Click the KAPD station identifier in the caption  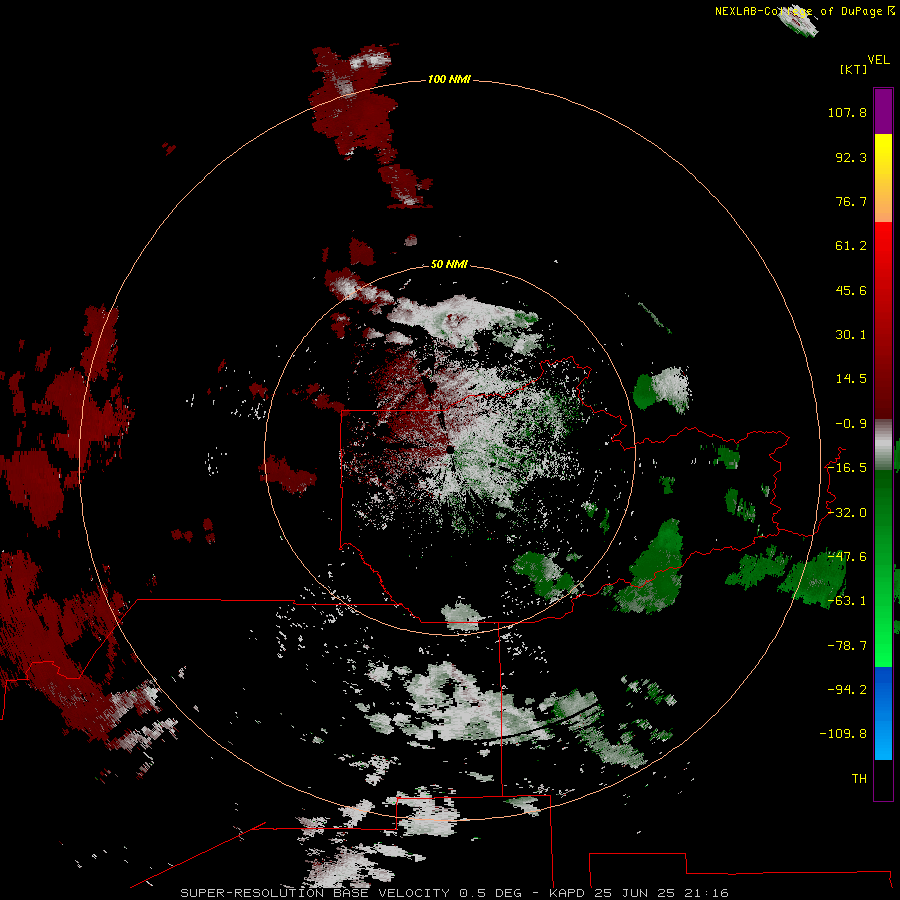coord(568,893)
